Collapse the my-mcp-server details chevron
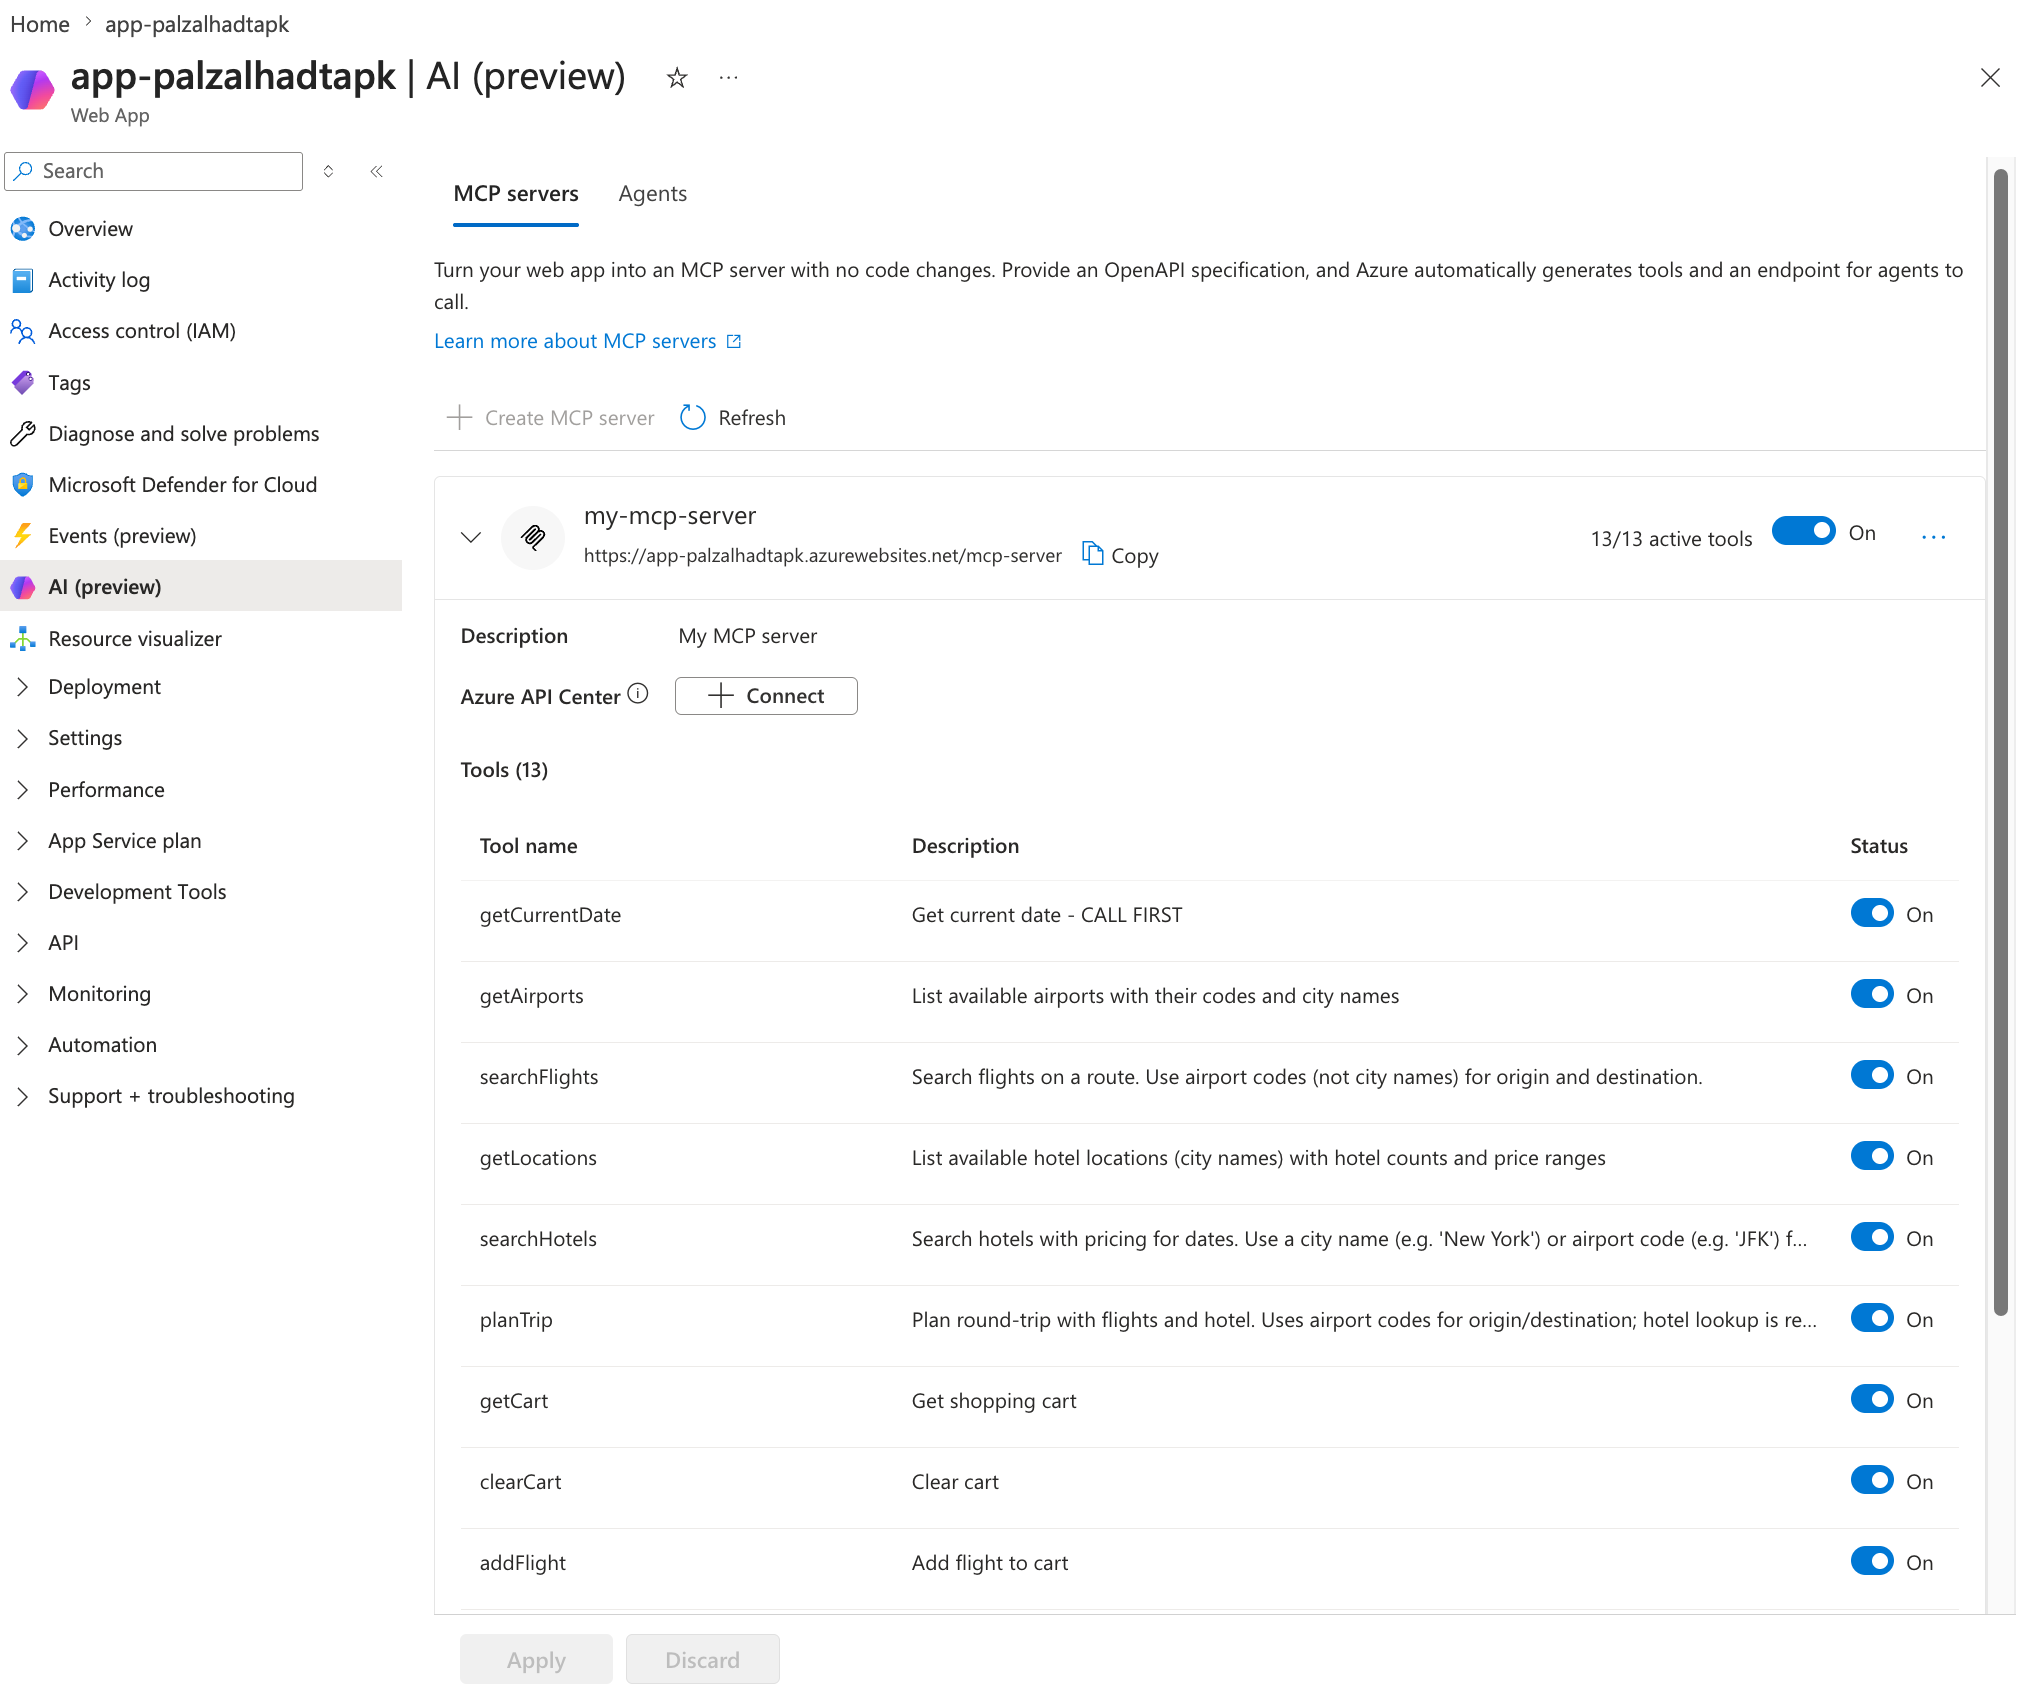Image resolution: width=2024 pixels, height=1696 pixels. coord(471,537)
